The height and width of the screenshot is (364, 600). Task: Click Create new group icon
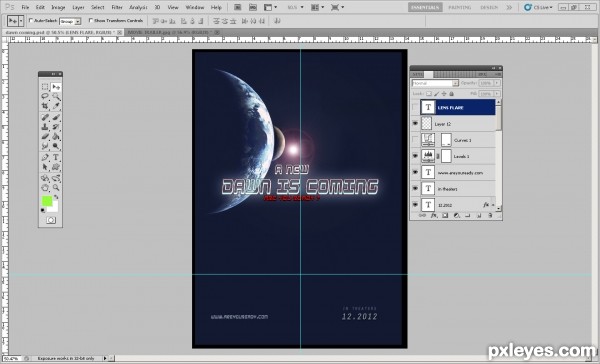(467, 216)
